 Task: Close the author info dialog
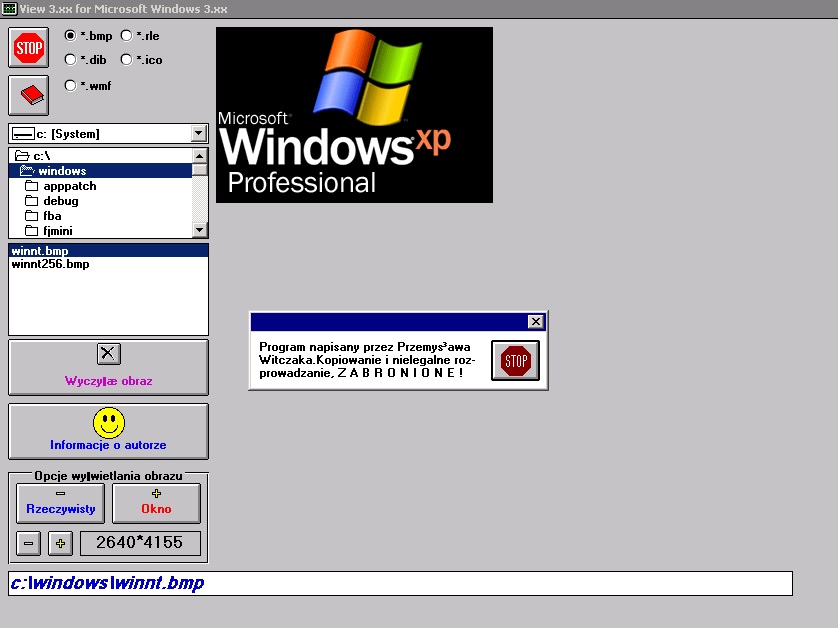536,321
